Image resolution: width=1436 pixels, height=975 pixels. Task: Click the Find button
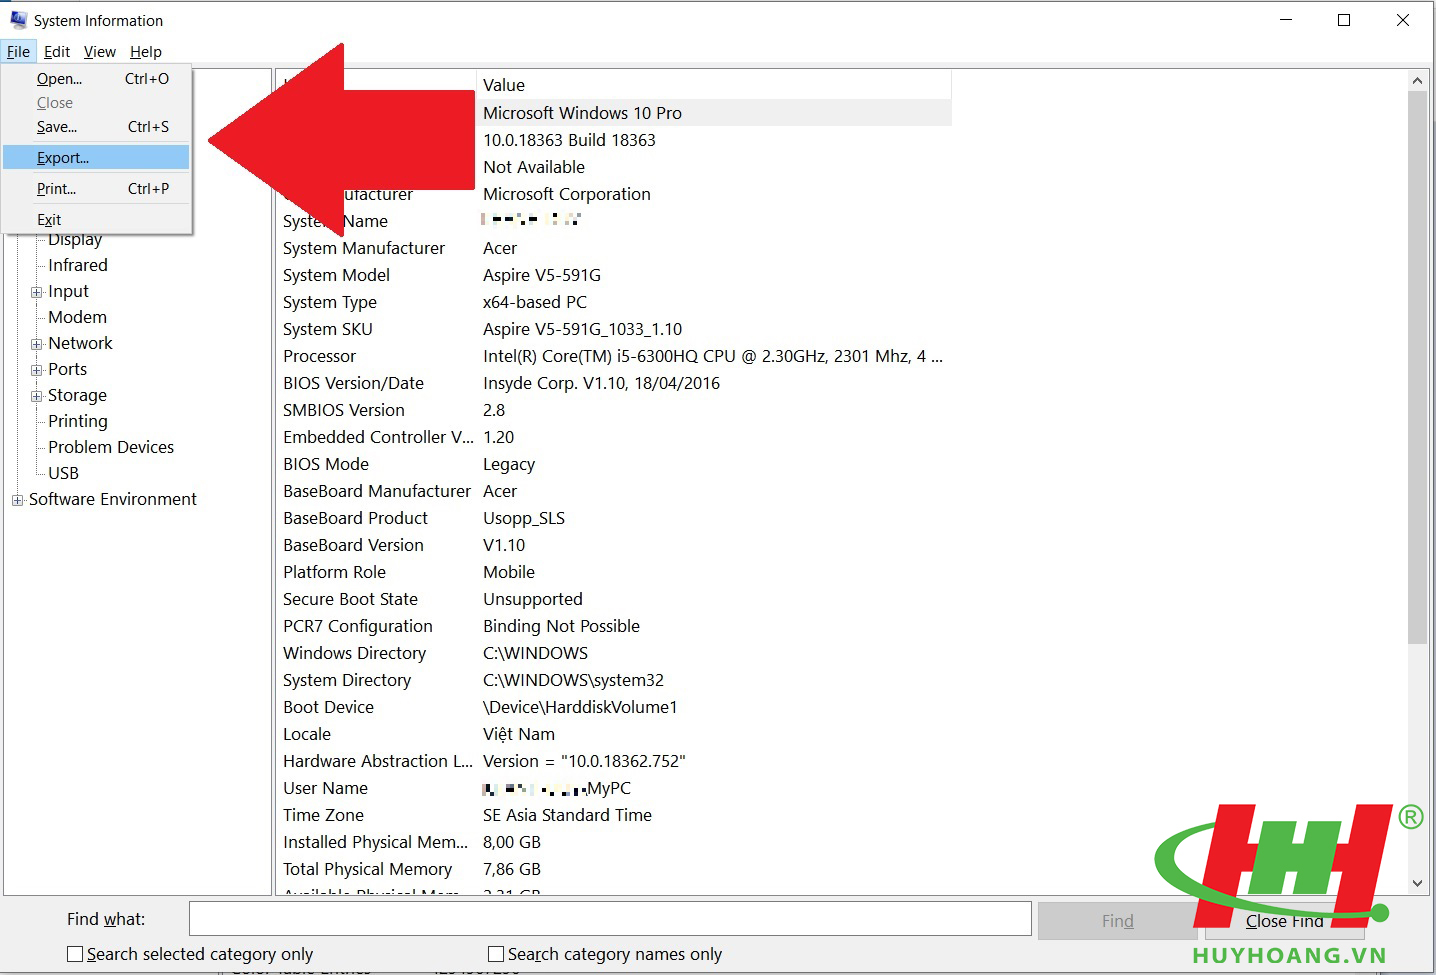[1117, 921]
